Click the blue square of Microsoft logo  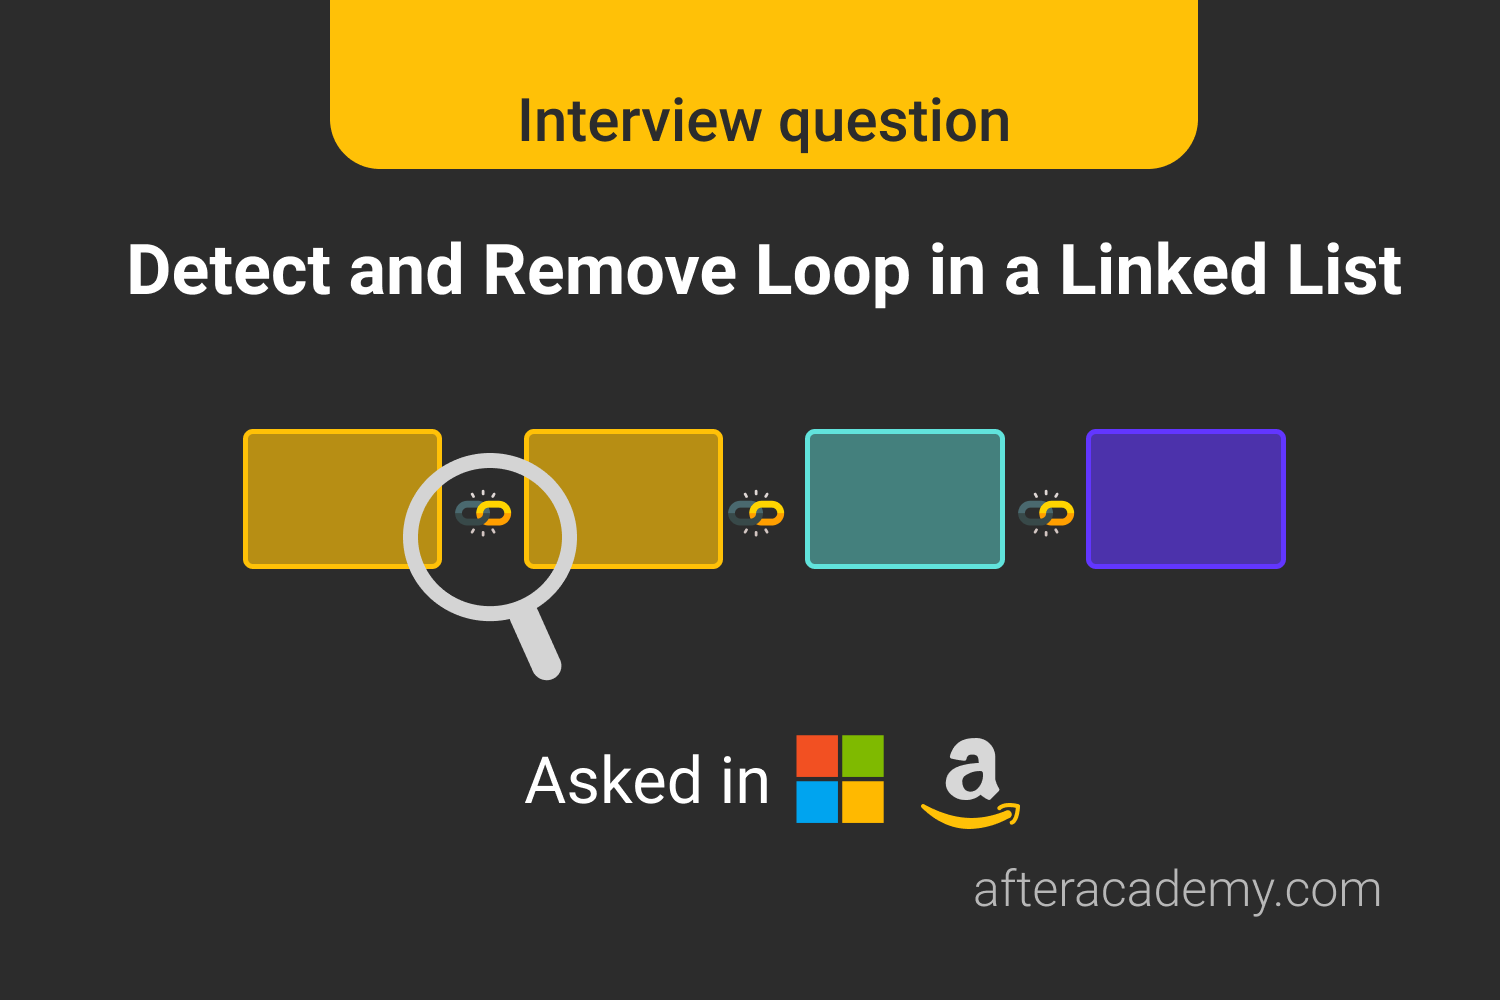tap(817, 802)
